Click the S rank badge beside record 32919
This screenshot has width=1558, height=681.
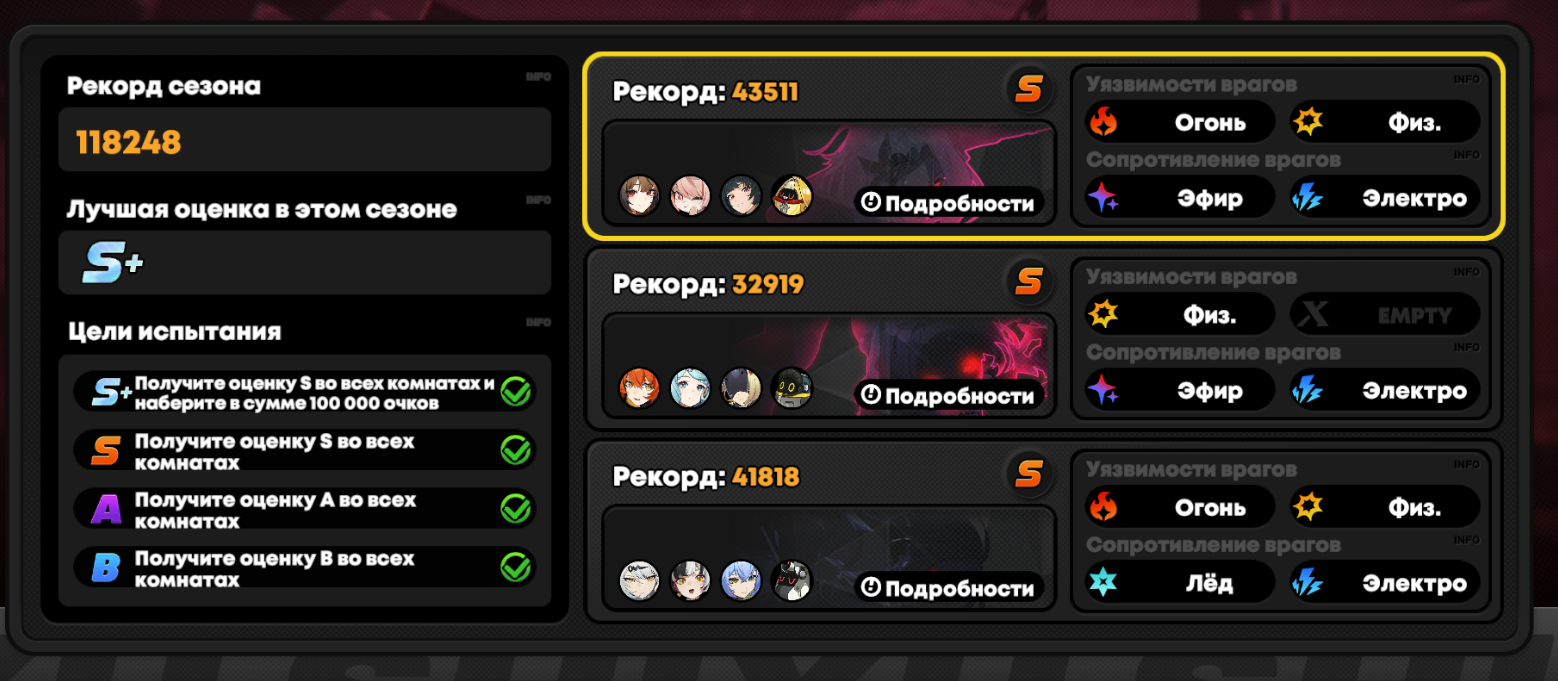click(1029, 282)
